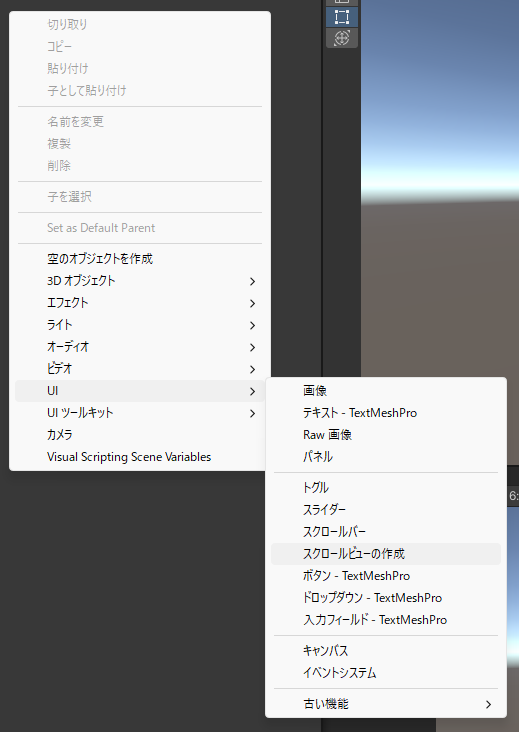Create a 画像 UI element

[386, 391]
